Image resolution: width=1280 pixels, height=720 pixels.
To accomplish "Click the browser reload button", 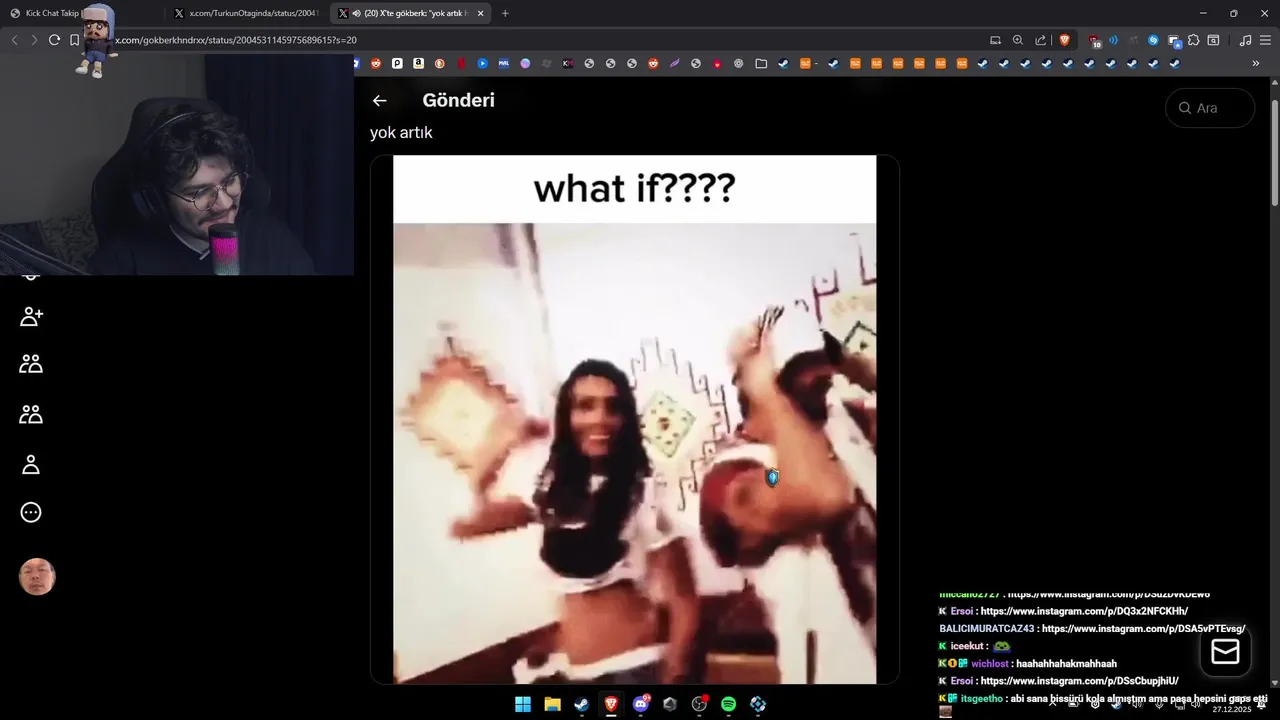I will (54, 40).
